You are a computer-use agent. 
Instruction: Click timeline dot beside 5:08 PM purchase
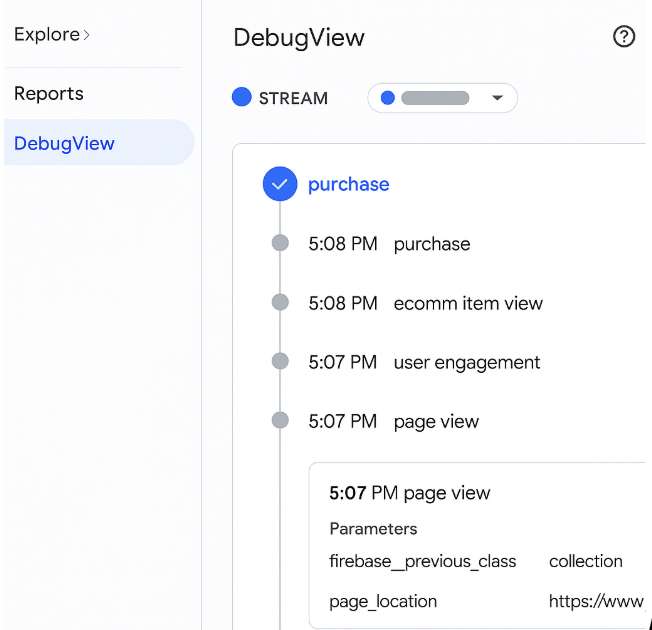(x=280, y=243)
